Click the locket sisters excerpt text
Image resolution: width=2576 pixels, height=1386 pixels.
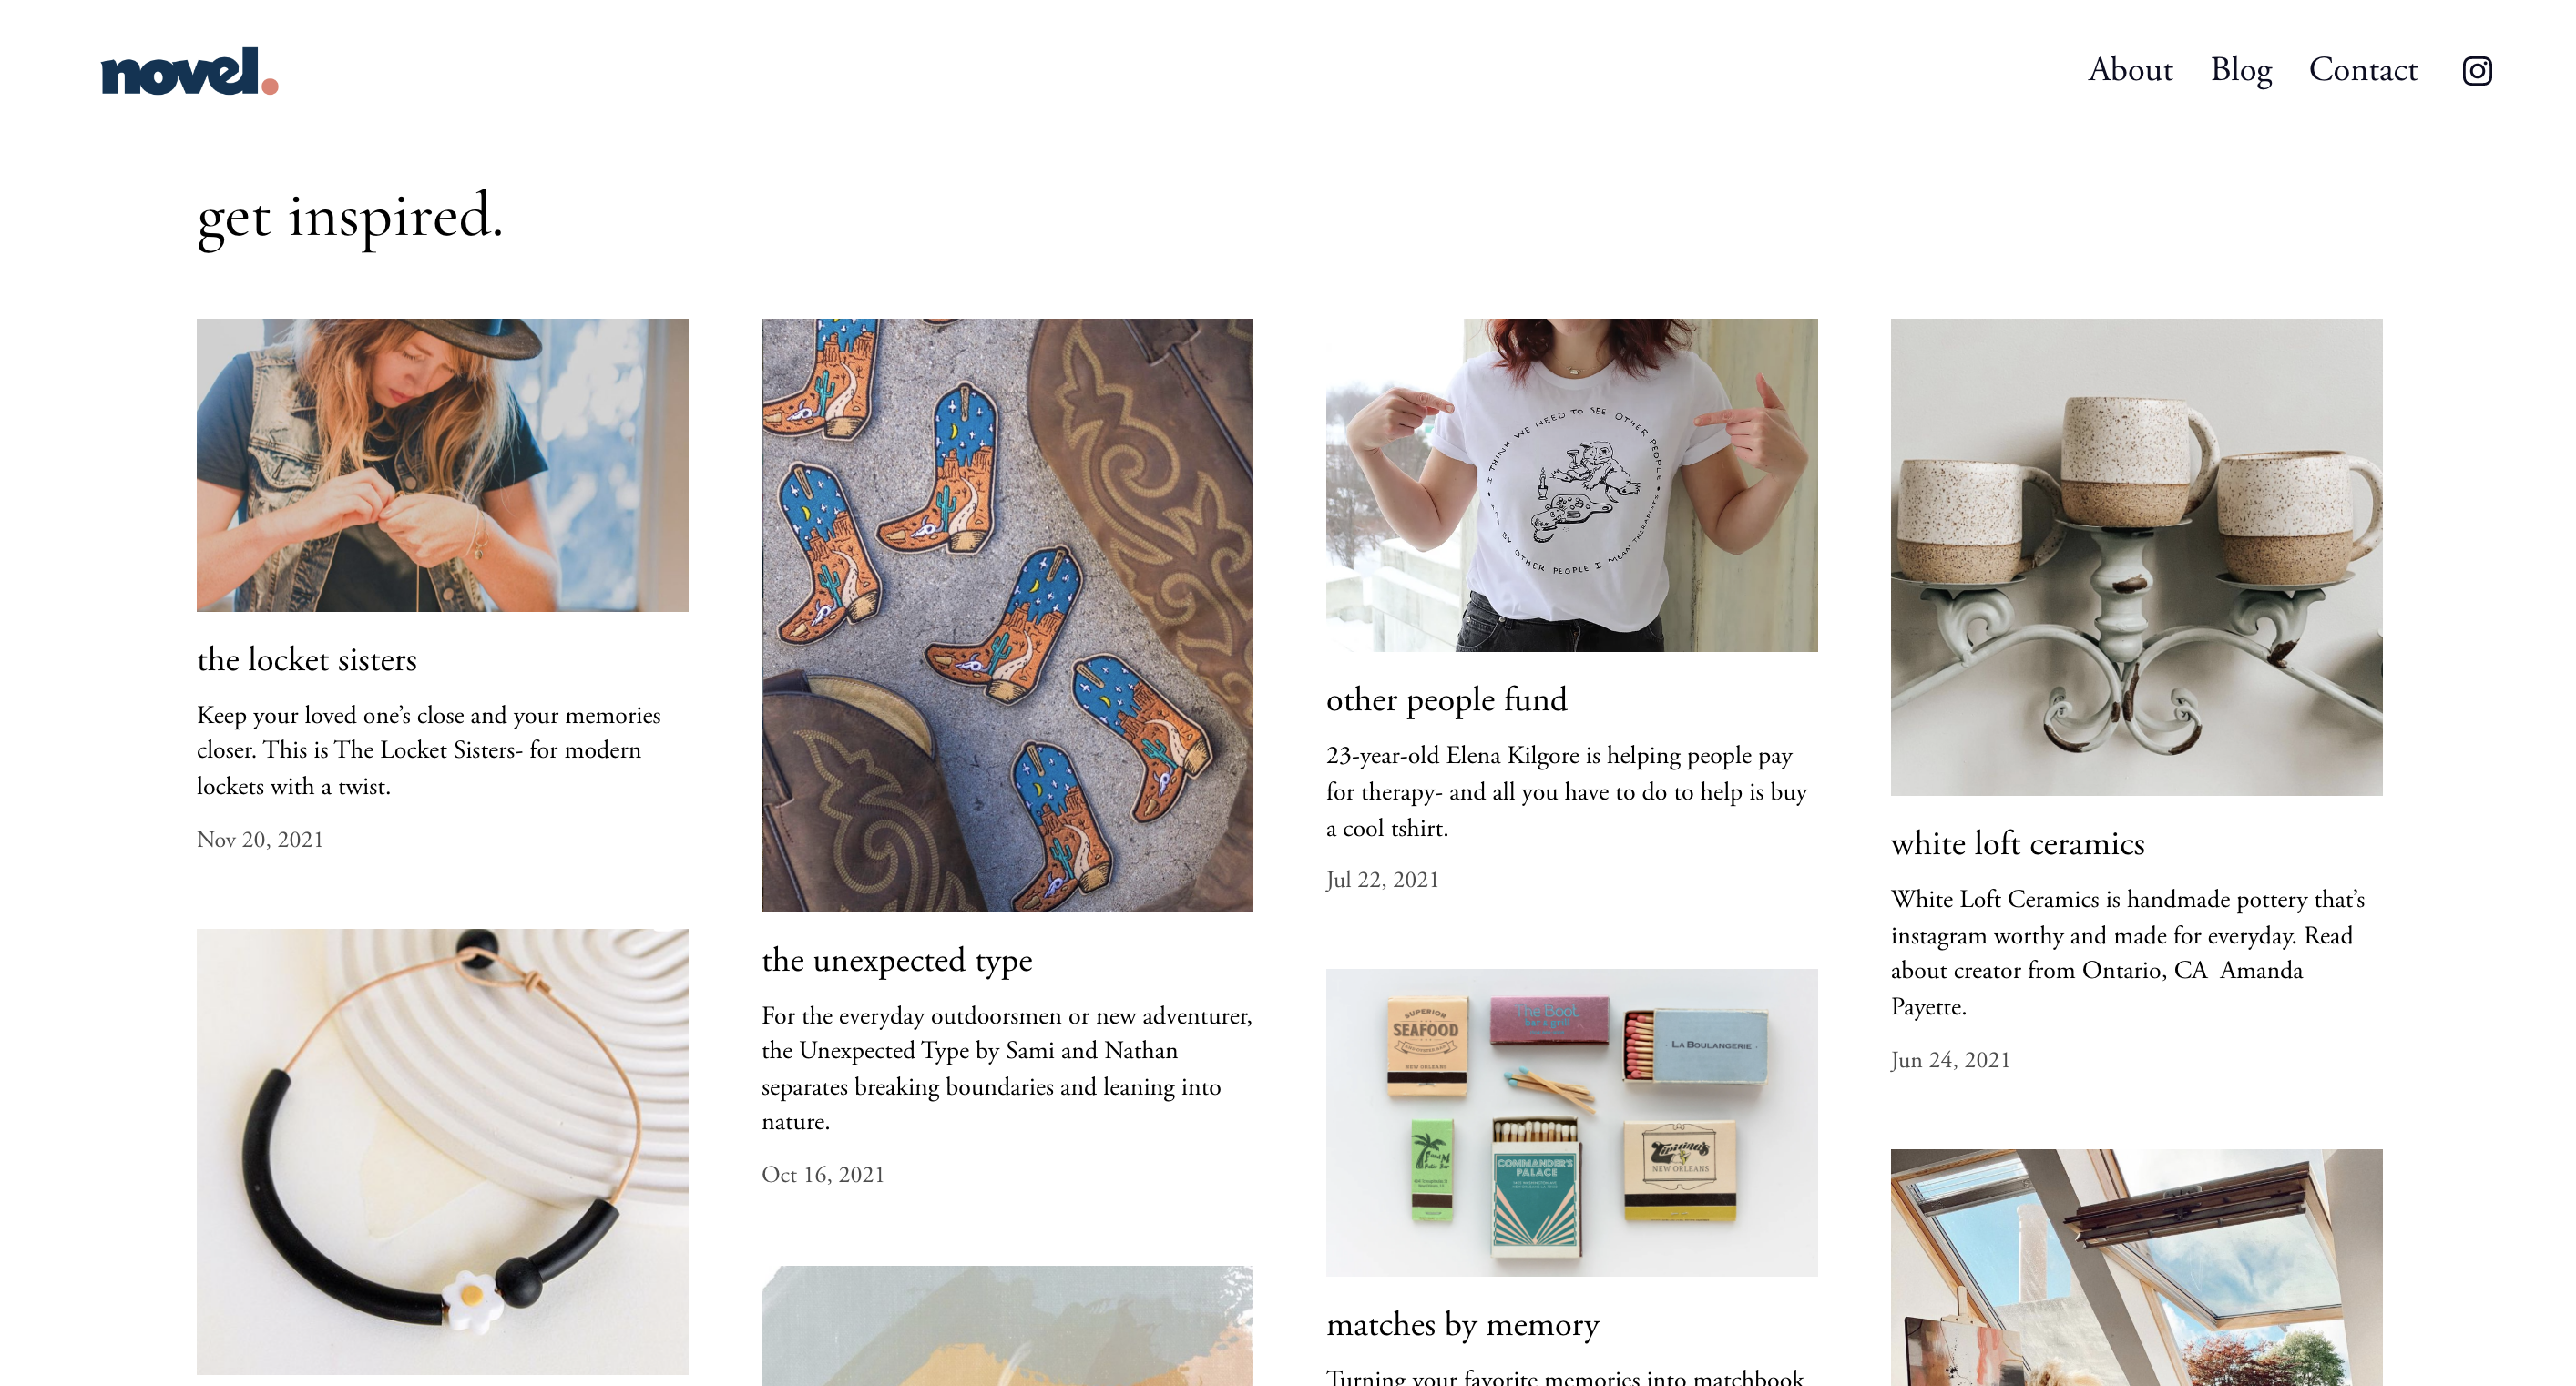(429, 750)
